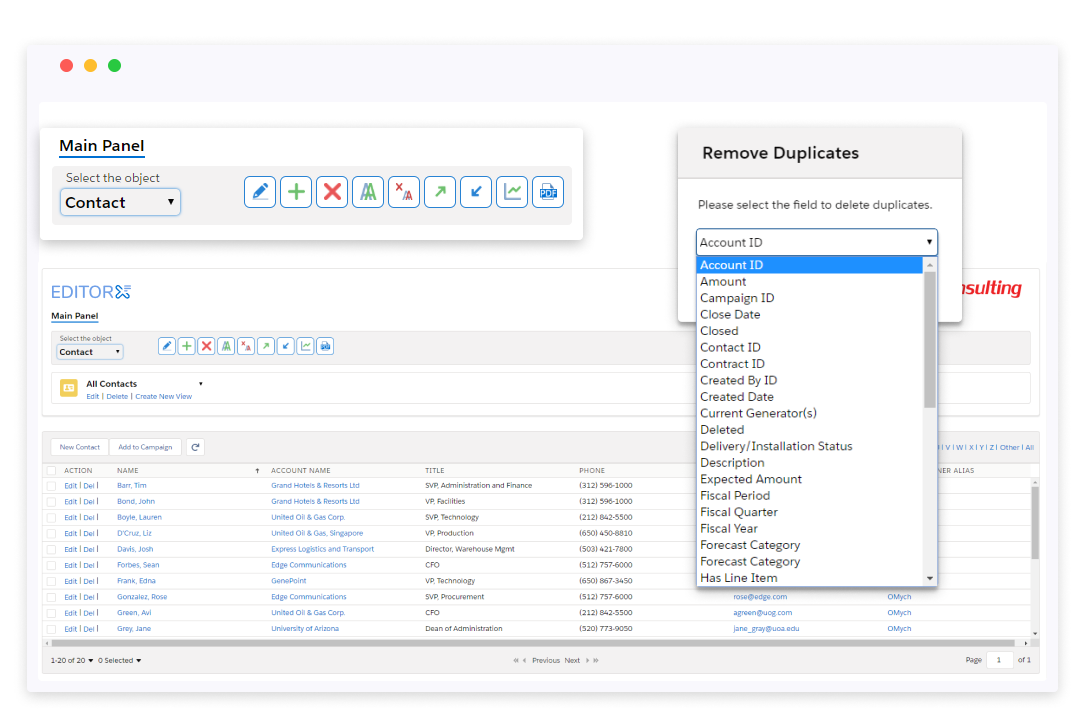Expand the All Contacts list view dropdown
The height and width of the screenshot is (723, 1085).
(x=200, y=384)
